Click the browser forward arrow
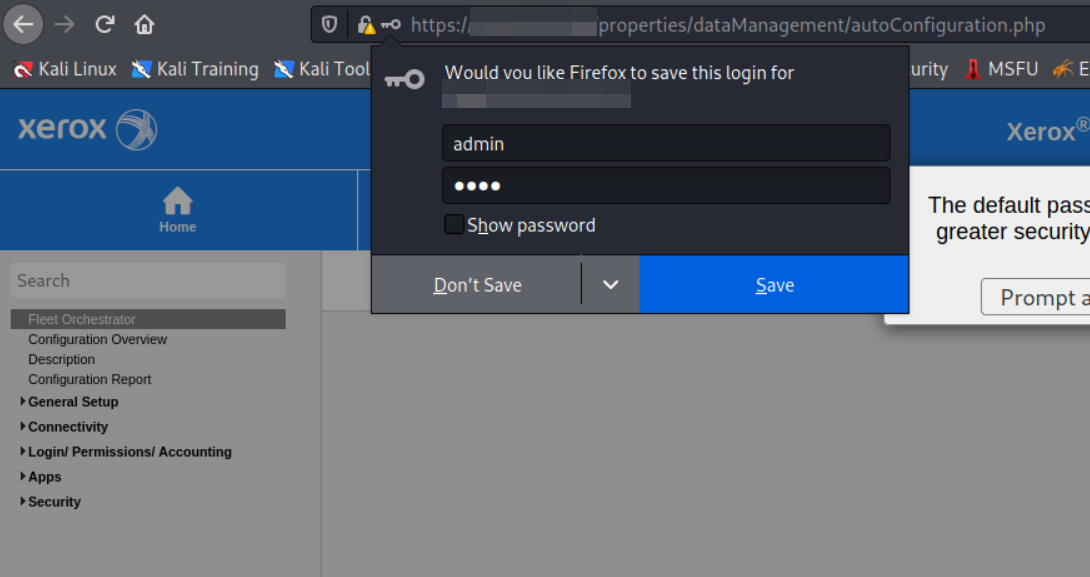The width and height of the screenshot is (1090, 577). point(65,25)
